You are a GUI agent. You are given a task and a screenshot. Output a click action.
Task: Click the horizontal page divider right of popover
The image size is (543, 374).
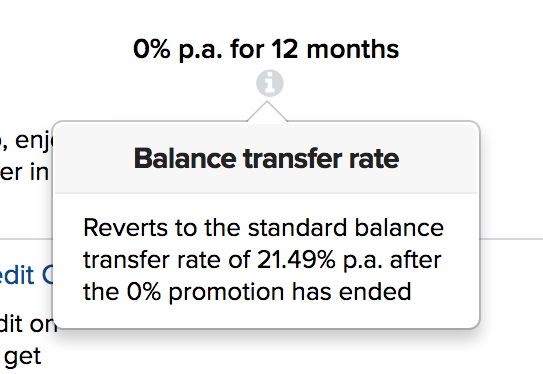511,239
